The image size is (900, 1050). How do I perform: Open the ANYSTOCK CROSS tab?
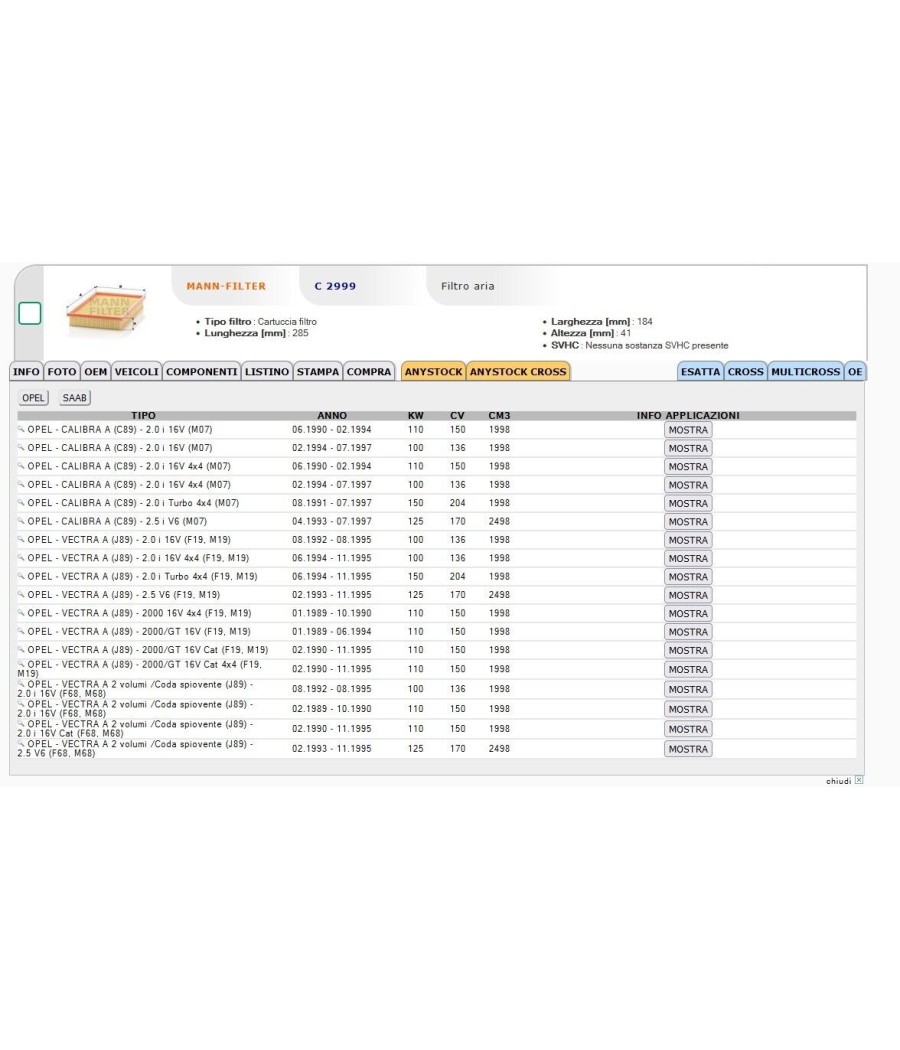pyautogui.click(x=518, y=372)
